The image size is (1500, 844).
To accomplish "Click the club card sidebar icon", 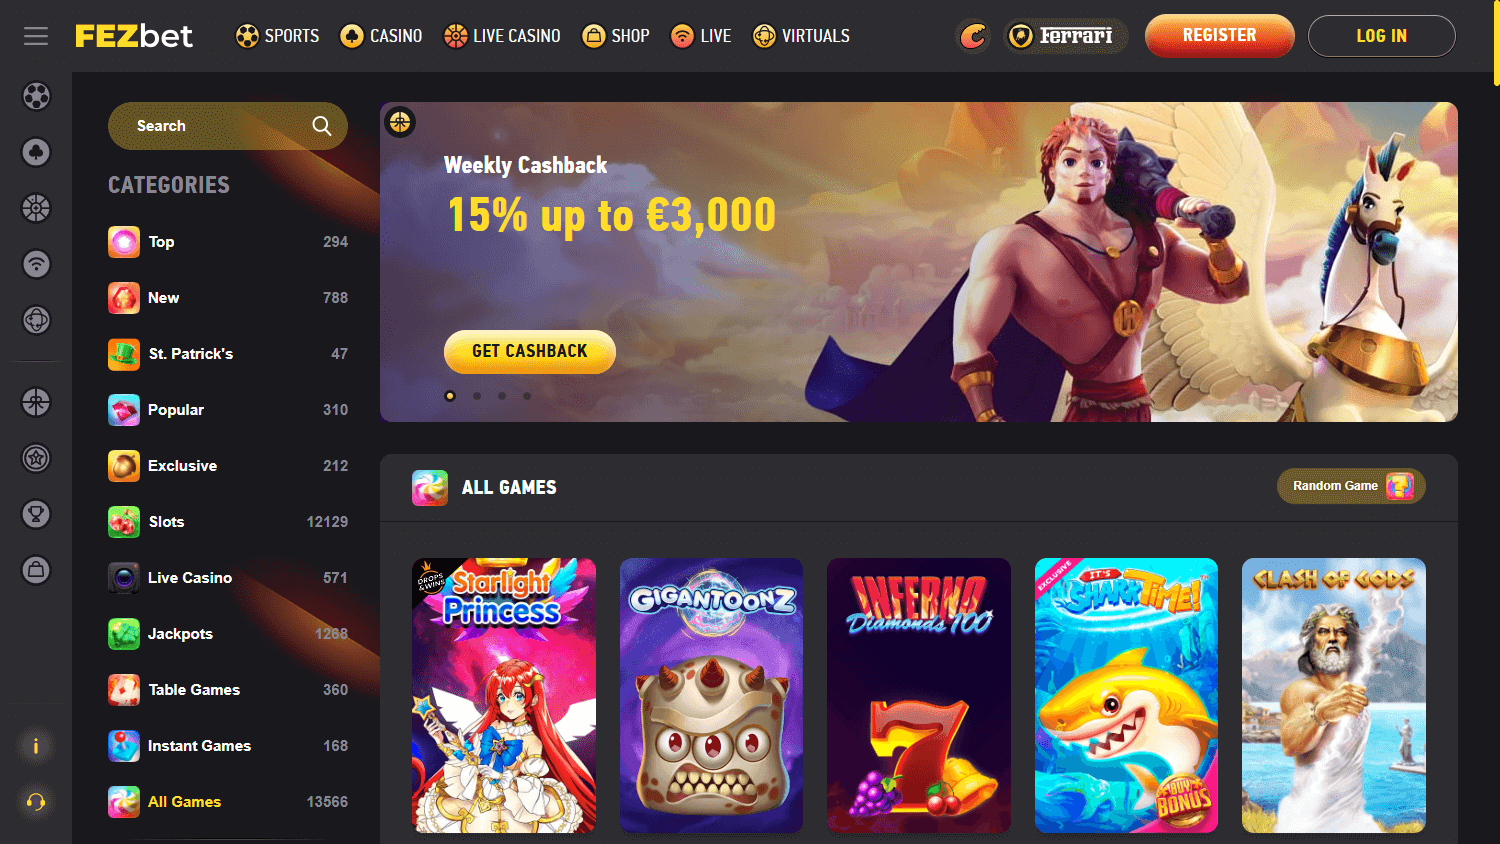I will coord(36,152).
